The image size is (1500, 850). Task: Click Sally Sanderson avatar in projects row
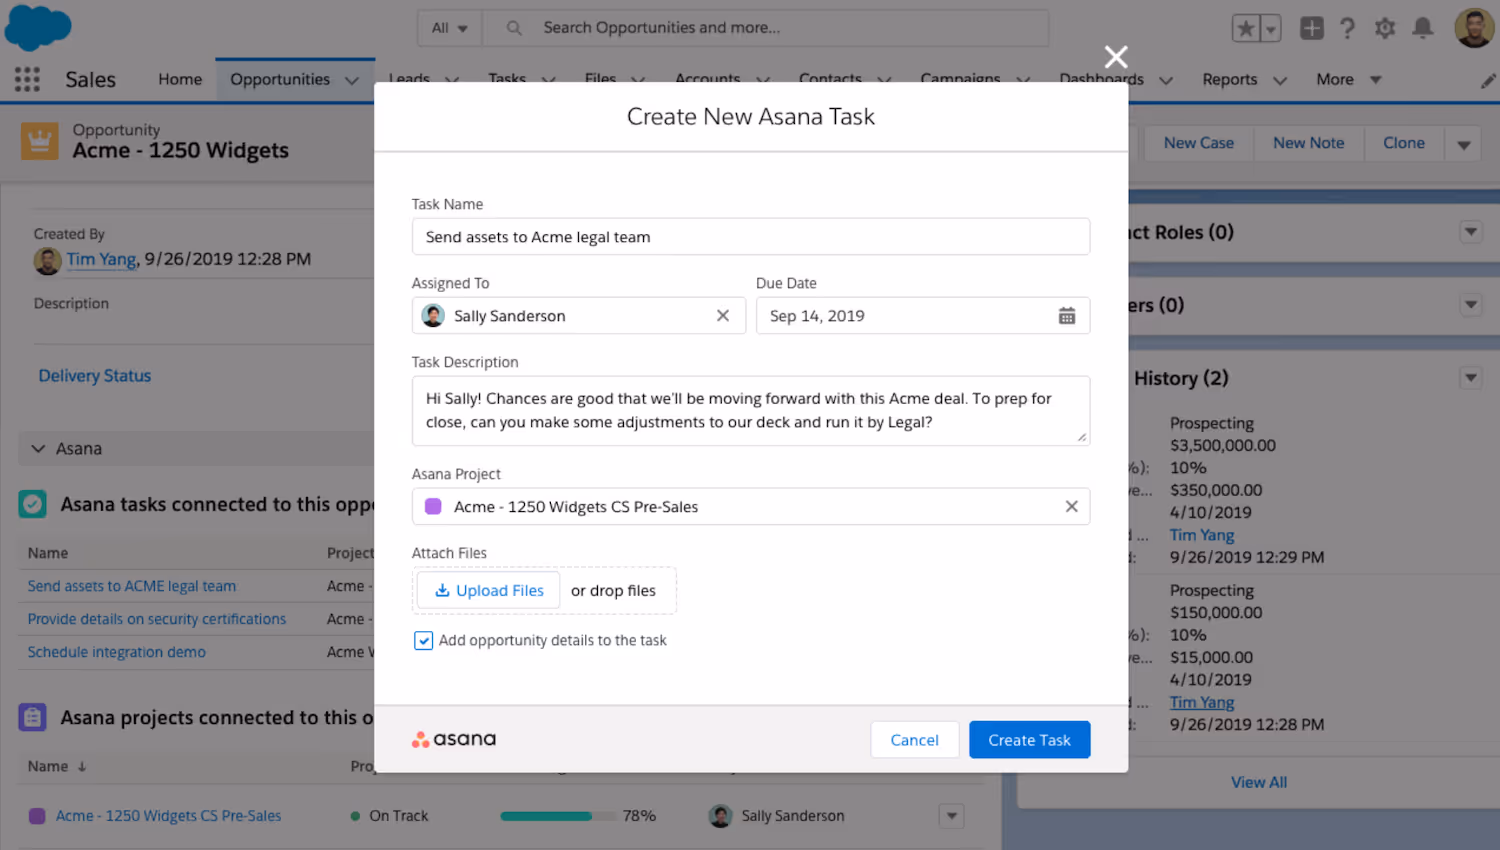[720, 816]
